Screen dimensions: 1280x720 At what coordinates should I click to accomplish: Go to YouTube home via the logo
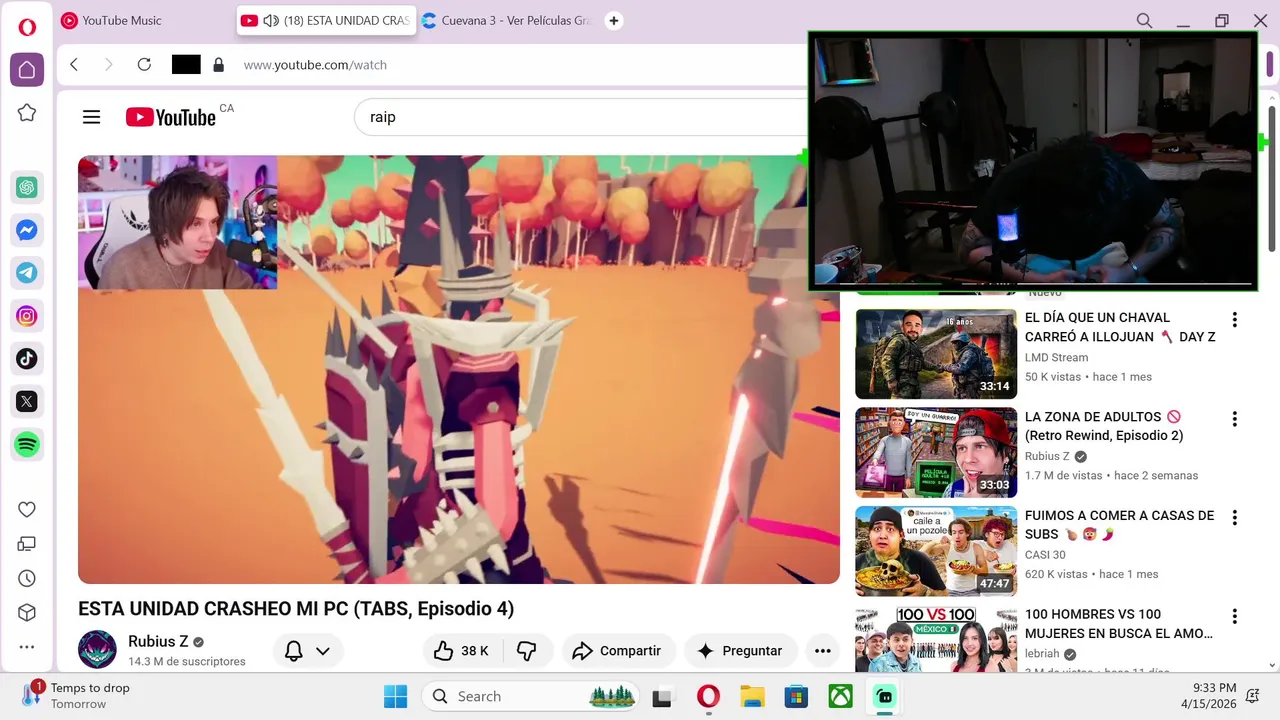pyautogui.click(x=171, y=117)
